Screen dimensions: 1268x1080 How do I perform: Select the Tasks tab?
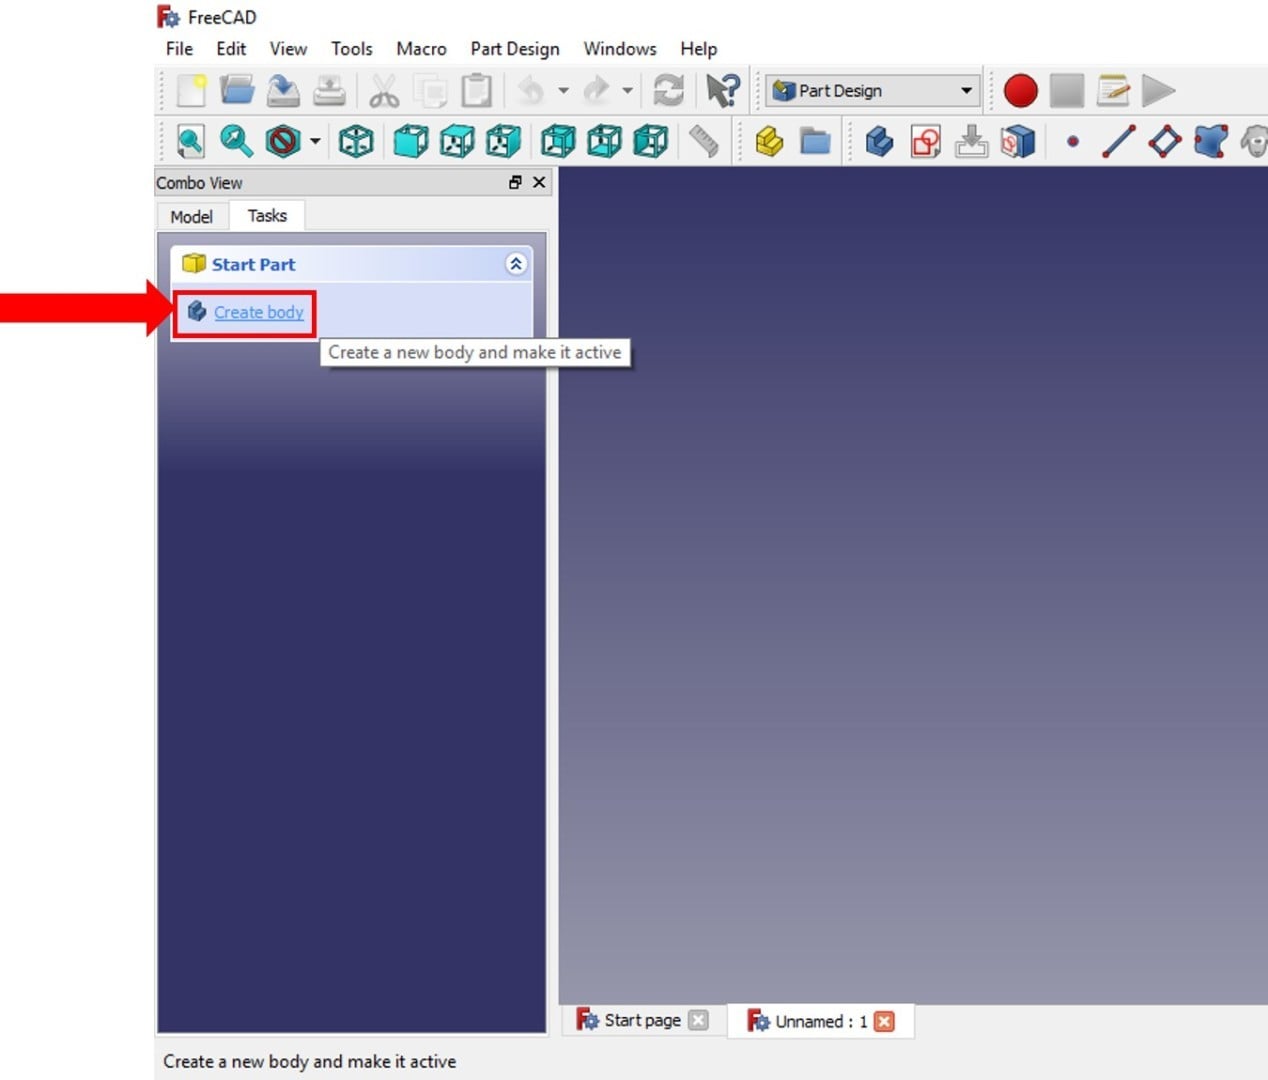pyautogui.click(x=267, y=216)
